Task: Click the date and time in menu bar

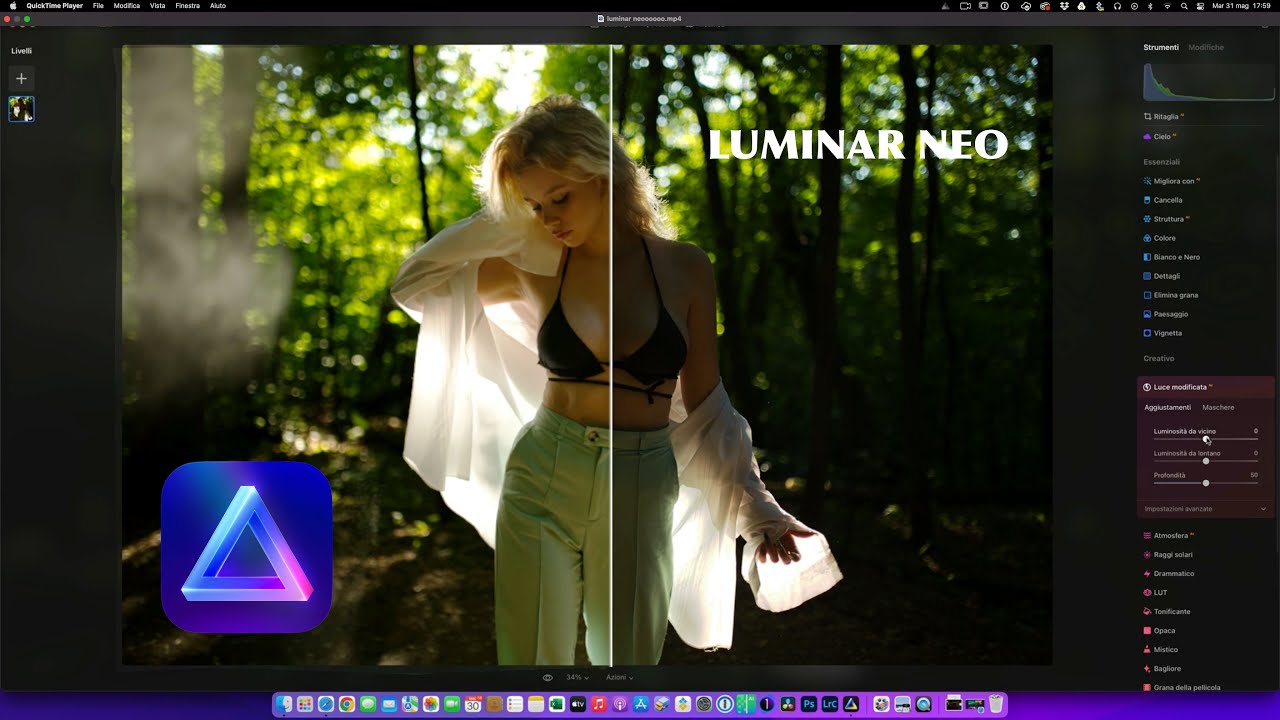Action: 1240,6
